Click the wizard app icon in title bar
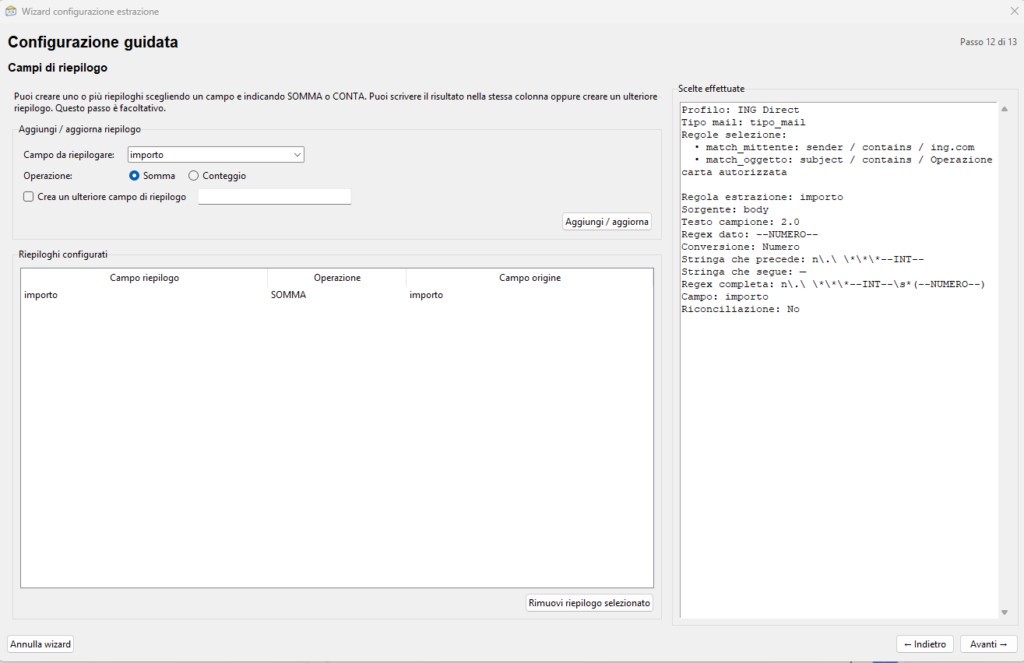The image size is (1024, 663). pyautogui.click(x=10, y=11)
